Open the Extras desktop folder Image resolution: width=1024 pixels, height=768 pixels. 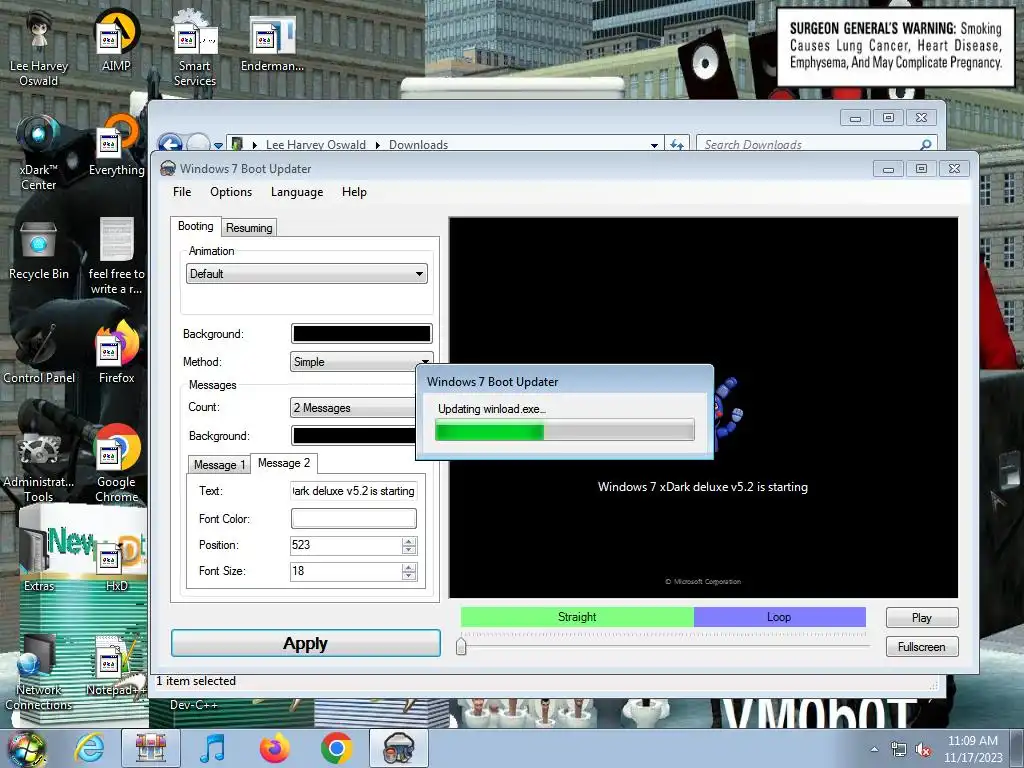point(39,560)
